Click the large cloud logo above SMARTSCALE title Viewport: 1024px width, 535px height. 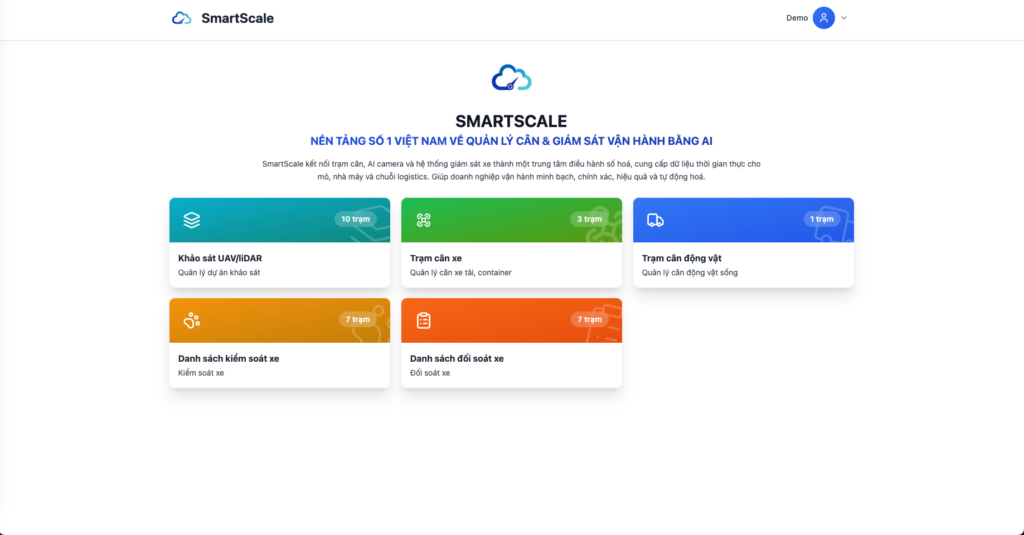[511, 78]
